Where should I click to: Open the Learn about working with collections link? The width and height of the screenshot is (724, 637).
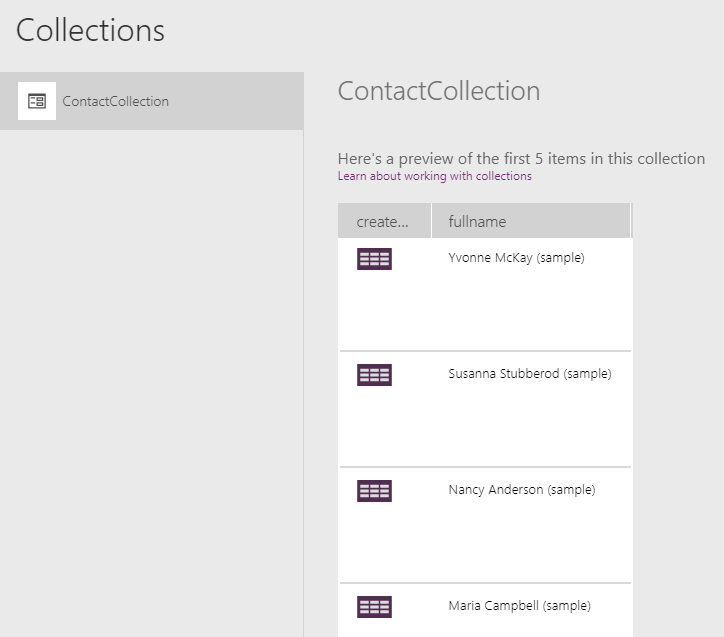coord(434,176)
